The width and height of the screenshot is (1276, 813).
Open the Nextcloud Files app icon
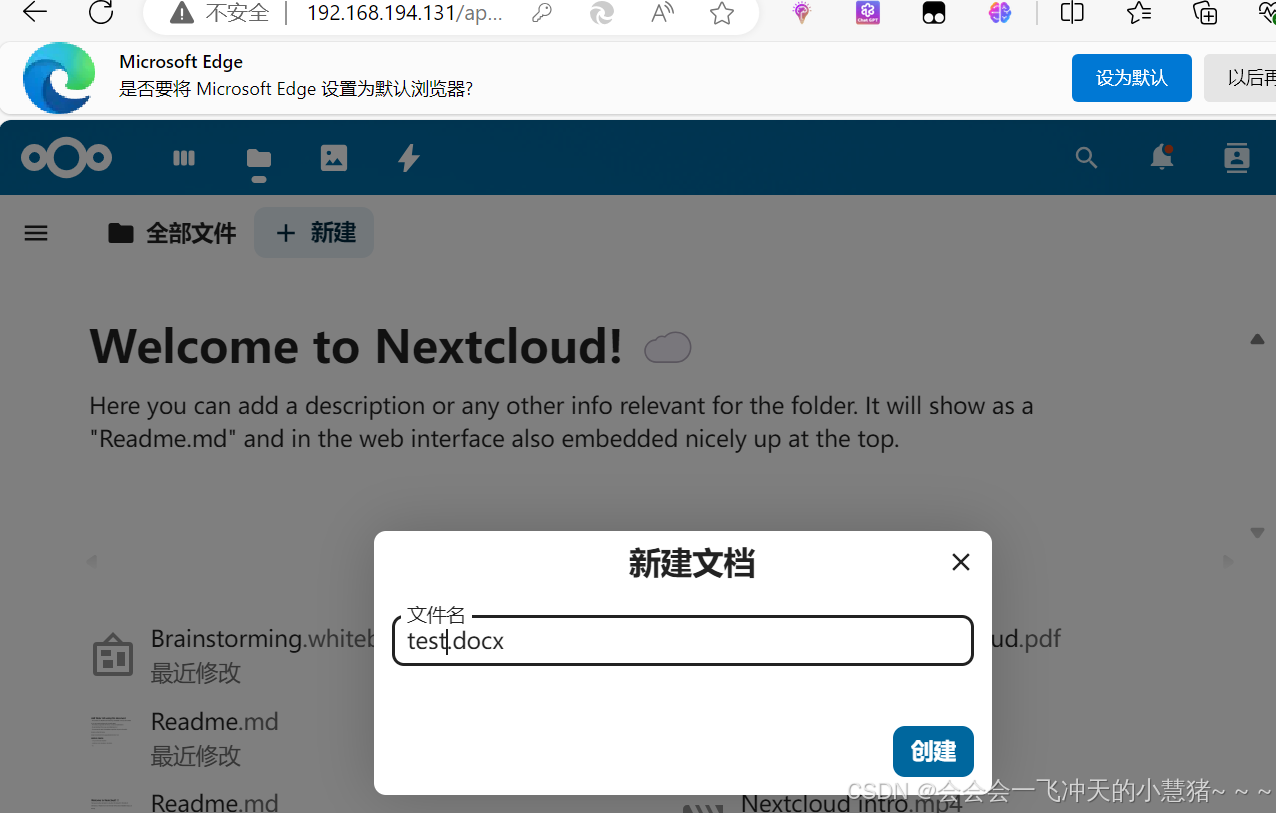coord(259,158)
